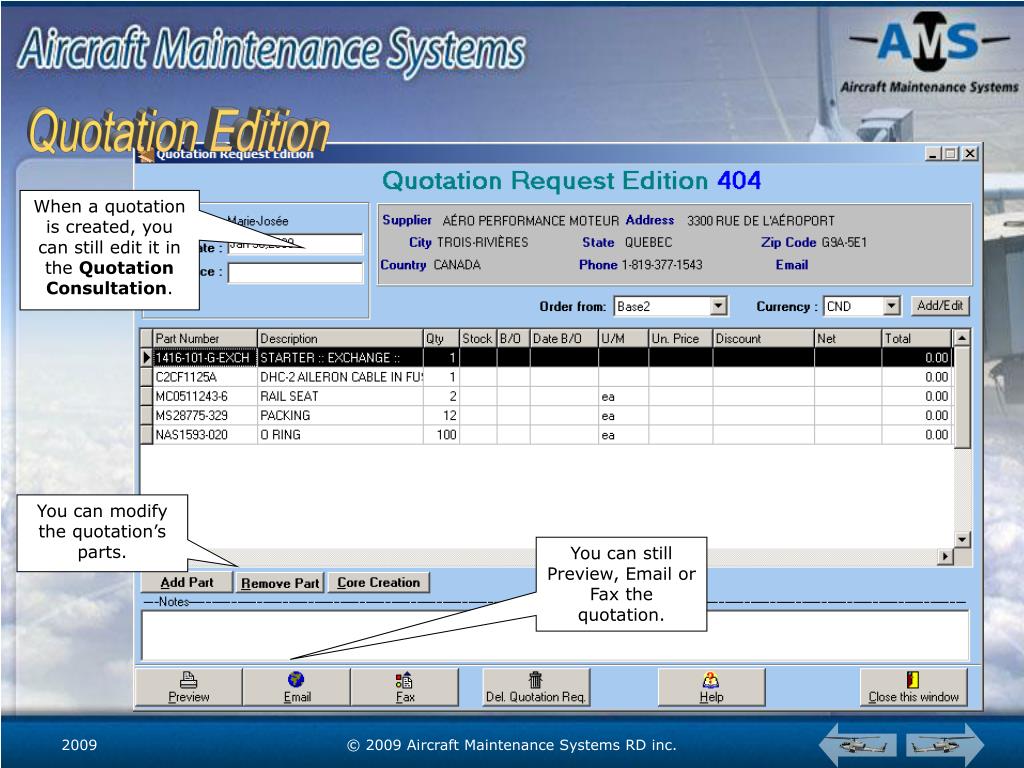Click the quantity 12 cell
This screenshot has width=1024, height=768.
441,416
